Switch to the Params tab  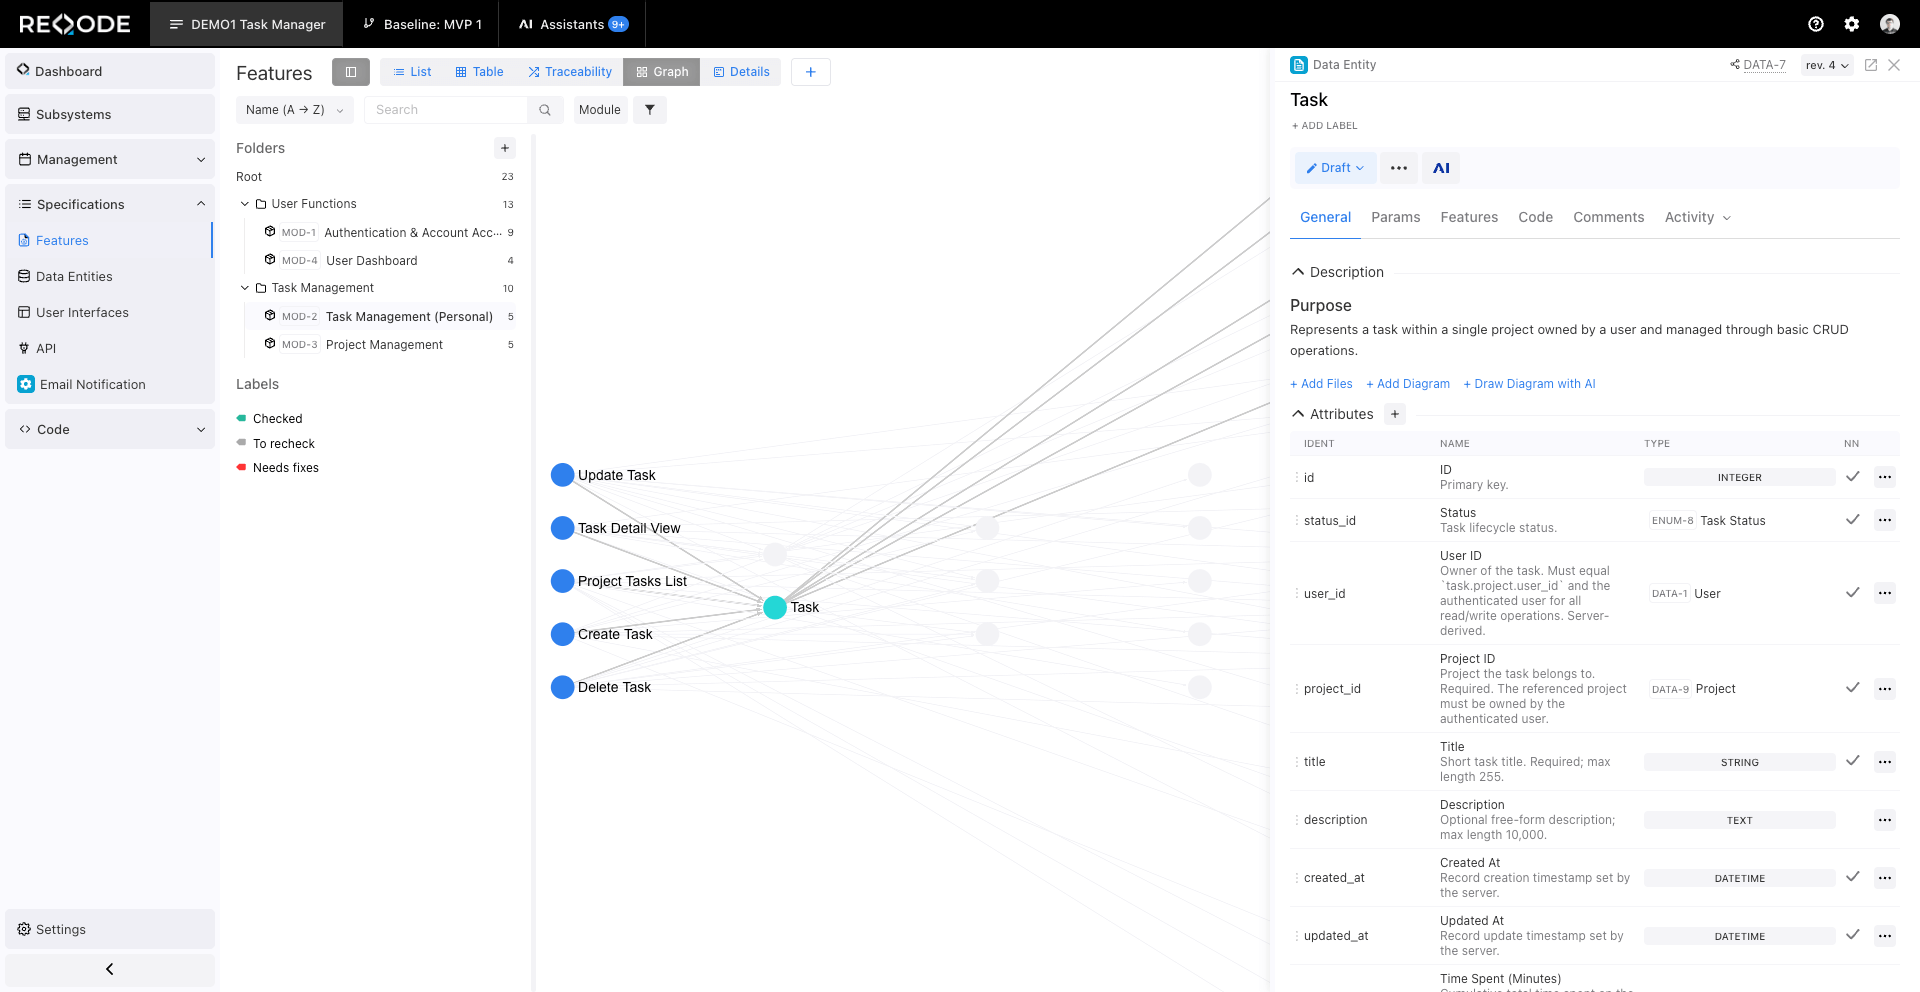pyautogui.click(x=1395, y=217)
